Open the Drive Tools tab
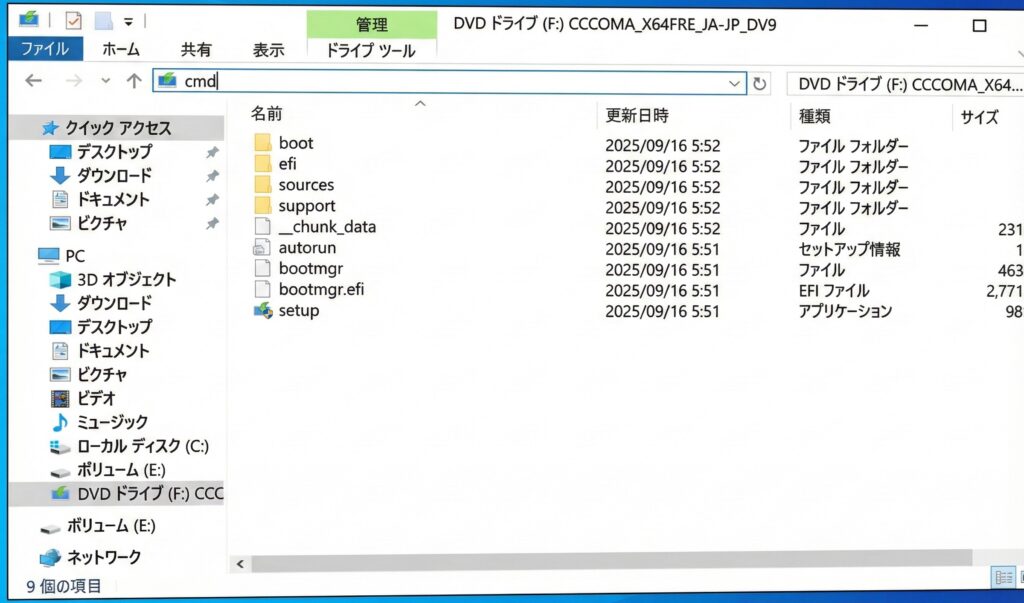 click(x=370, y=50)
